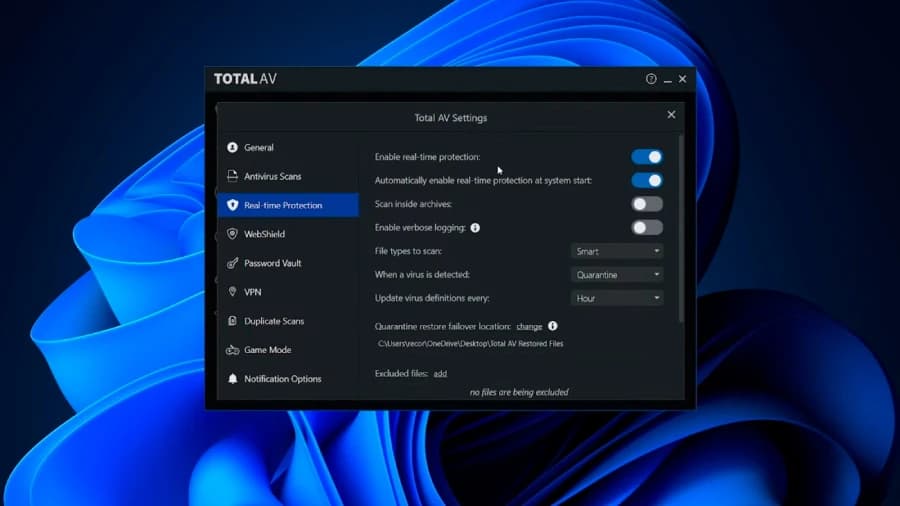The image size is (900, 506).
Task: Click the 'Total AV Settings' dialog title
Action: click(451, 118)
